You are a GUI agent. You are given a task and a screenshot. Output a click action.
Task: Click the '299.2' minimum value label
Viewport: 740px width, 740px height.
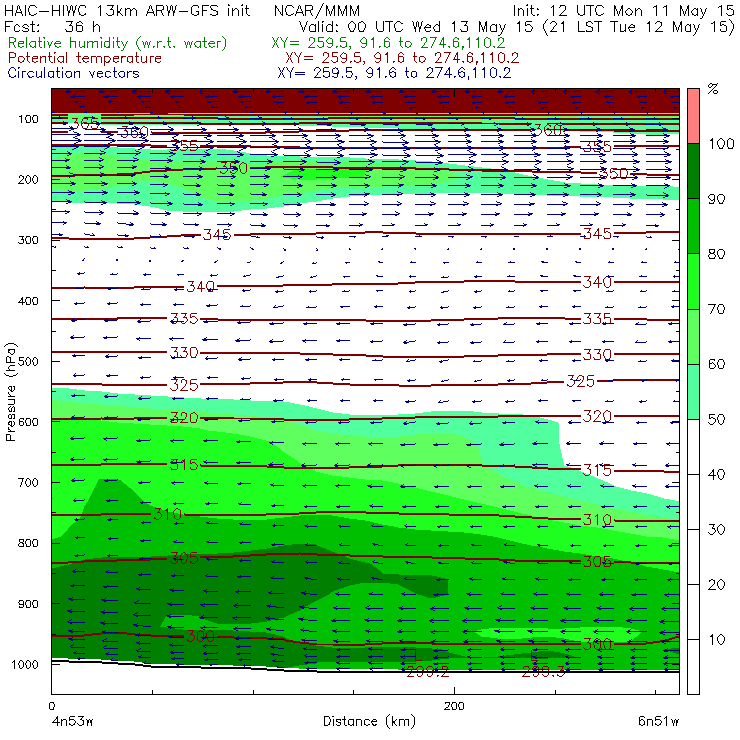click(428, 672)
